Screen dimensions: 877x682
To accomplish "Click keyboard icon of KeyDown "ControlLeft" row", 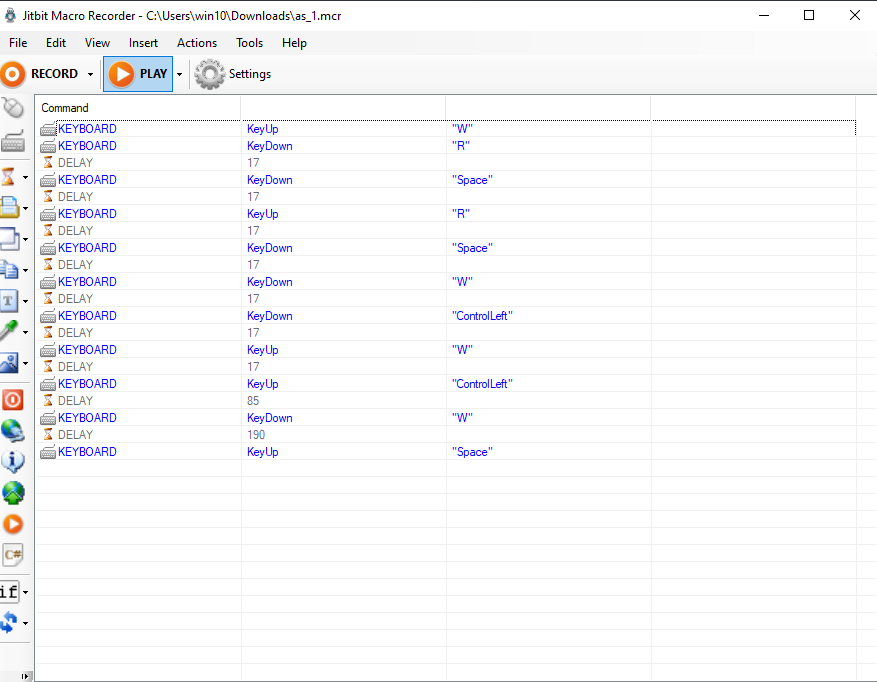I will [48, 316].
